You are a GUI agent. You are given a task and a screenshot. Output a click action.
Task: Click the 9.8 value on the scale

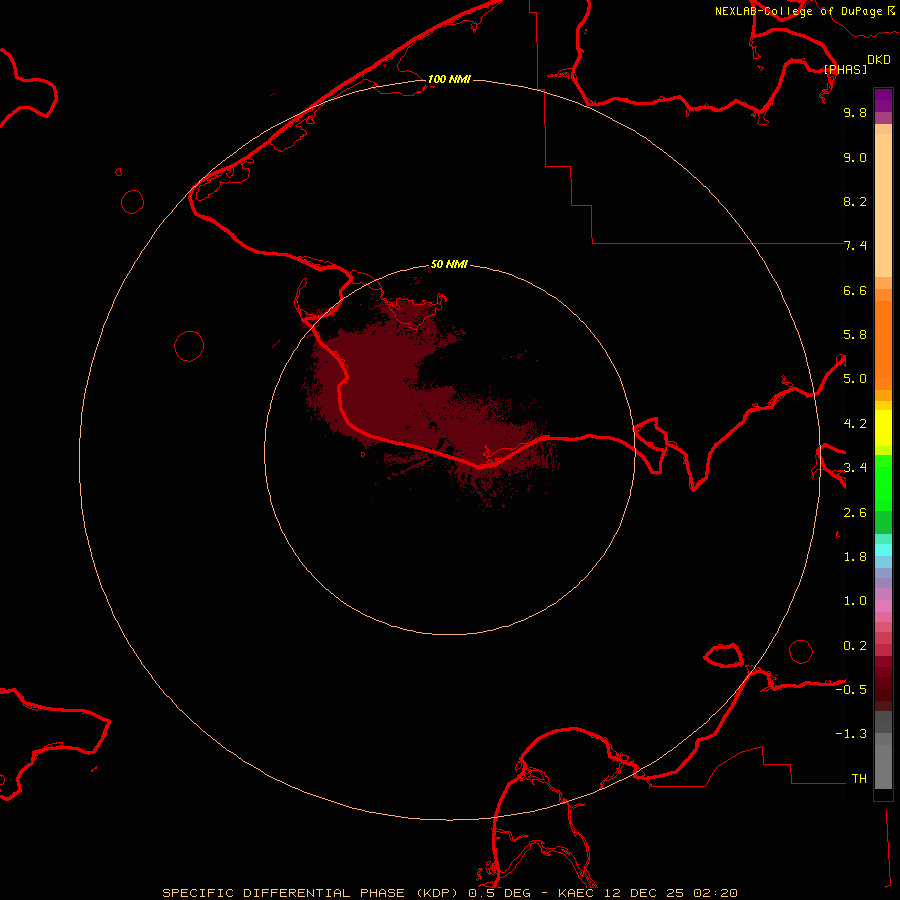pos(854,113)
